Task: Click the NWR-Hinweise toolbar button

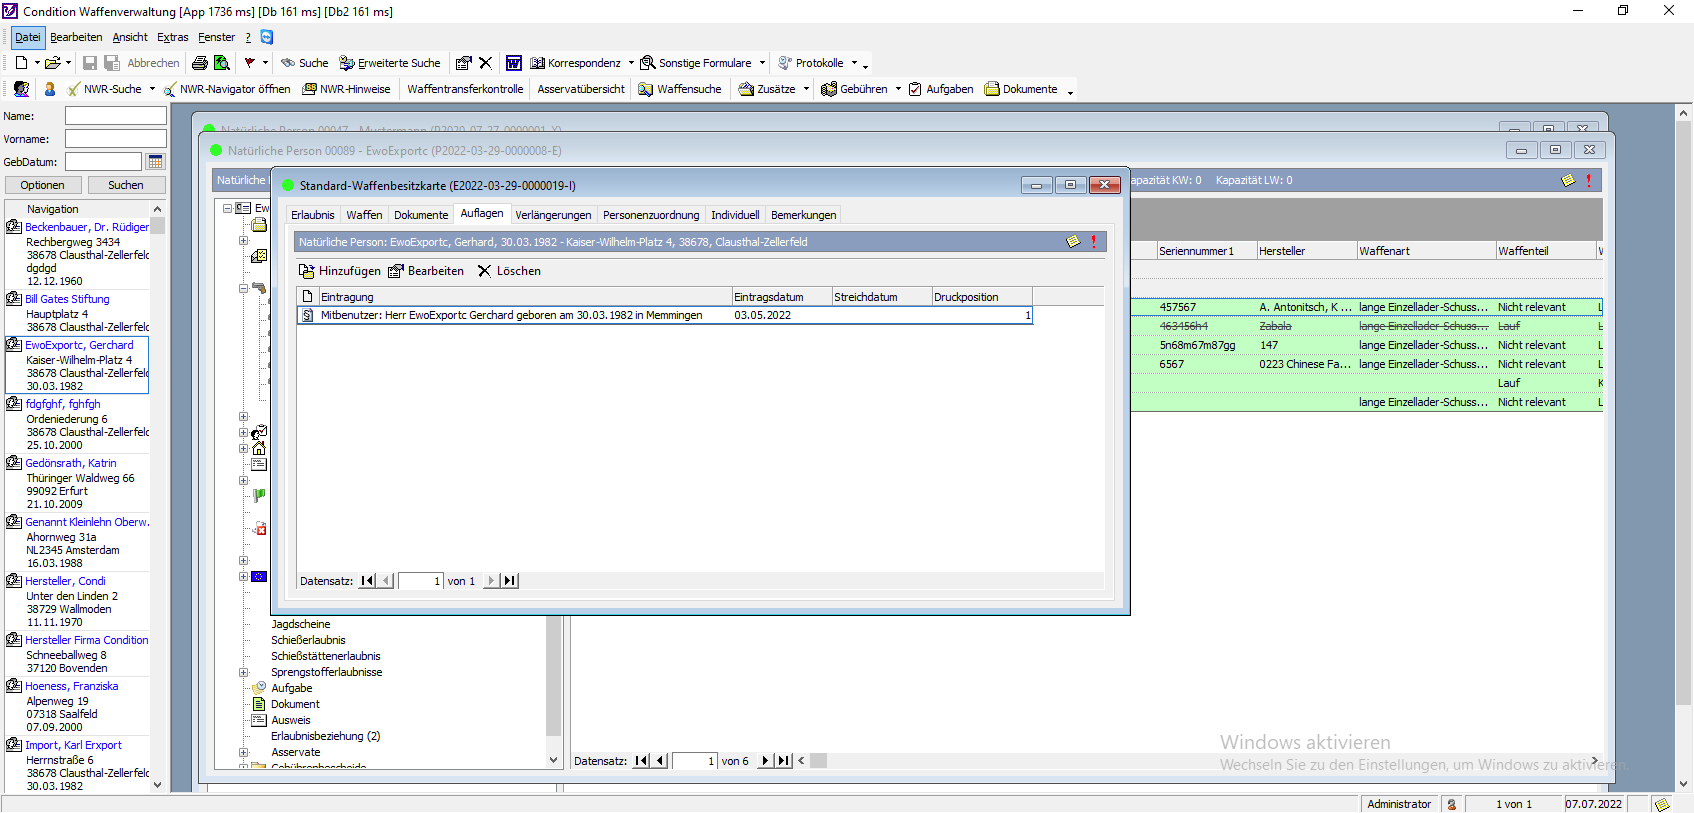Action: click(x=346, y=89)
